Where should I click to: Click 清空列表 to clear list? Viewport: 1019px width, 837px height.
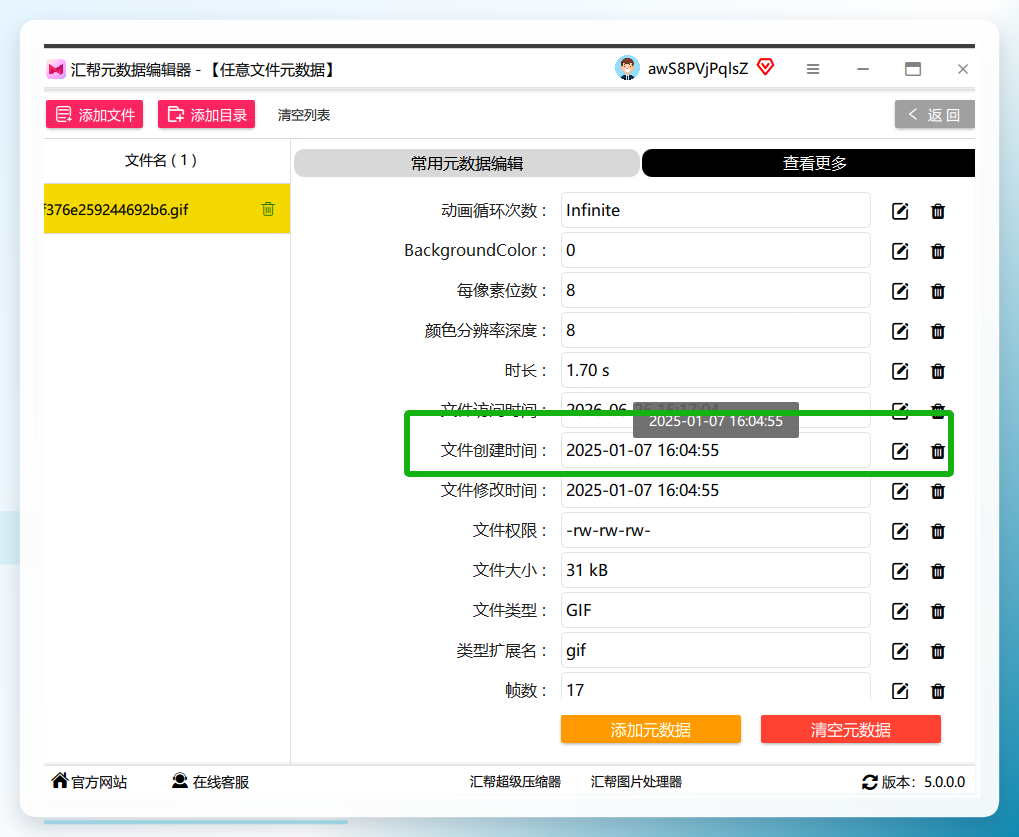point(303,115)
